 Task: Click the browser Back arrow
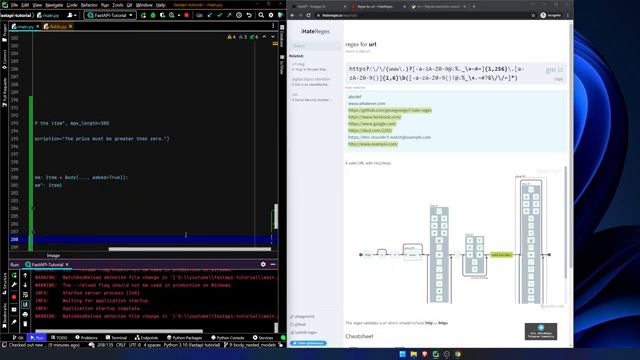click(292, 15)
